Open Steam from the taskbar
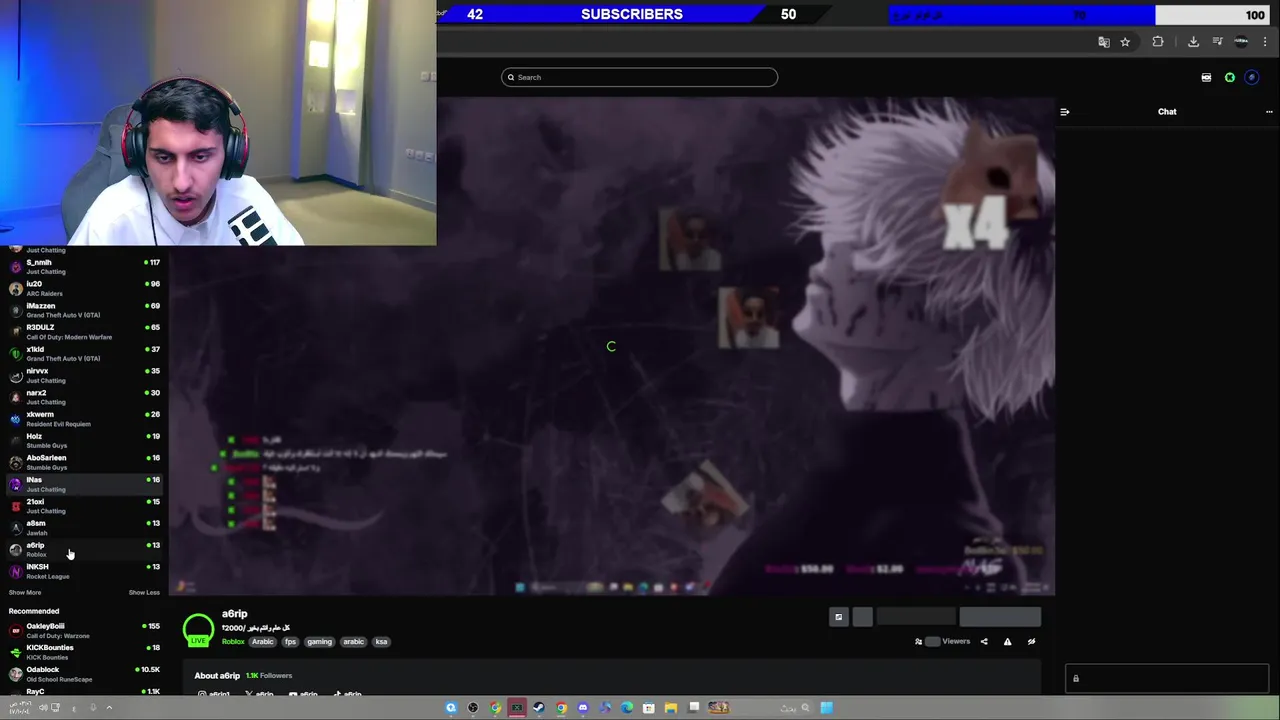Image resolution: width=1280 pixels, height=720 pixels. click(x=539, y=708)
